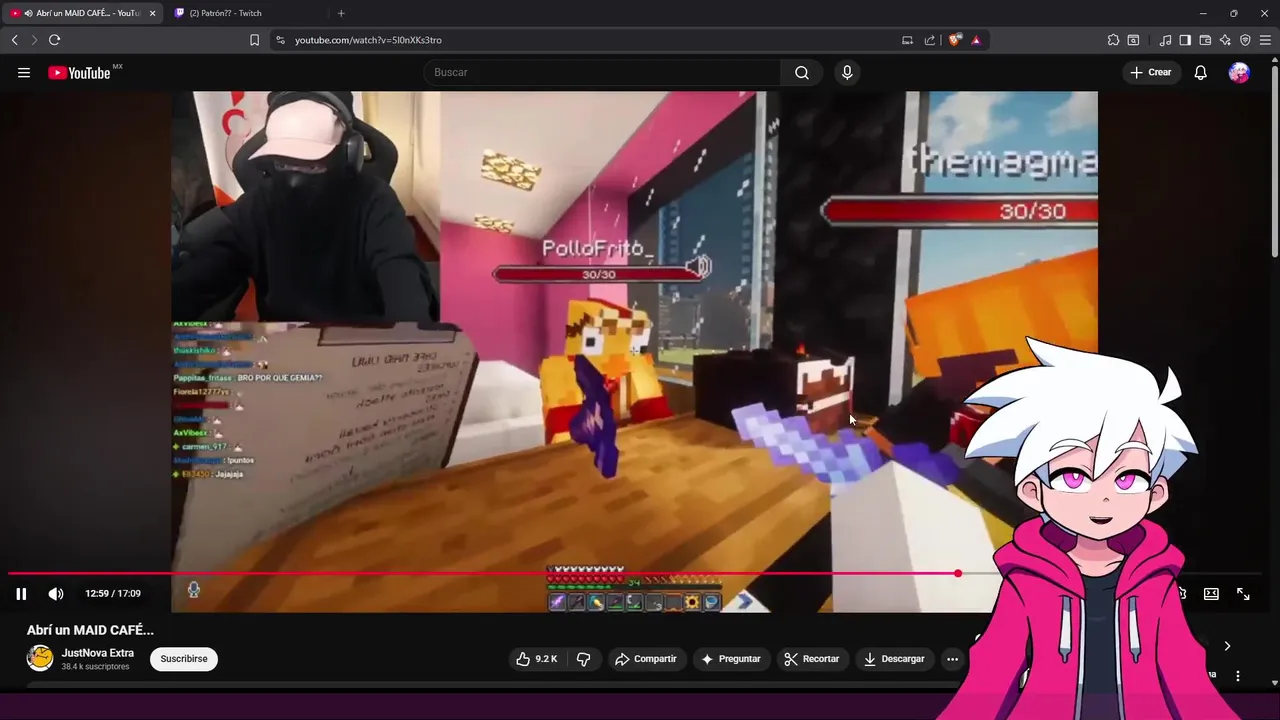This screenshot has width=1280, height=720.
Task: Open Brave Rewards triangle icon
Action: click(x=976, y=40)
